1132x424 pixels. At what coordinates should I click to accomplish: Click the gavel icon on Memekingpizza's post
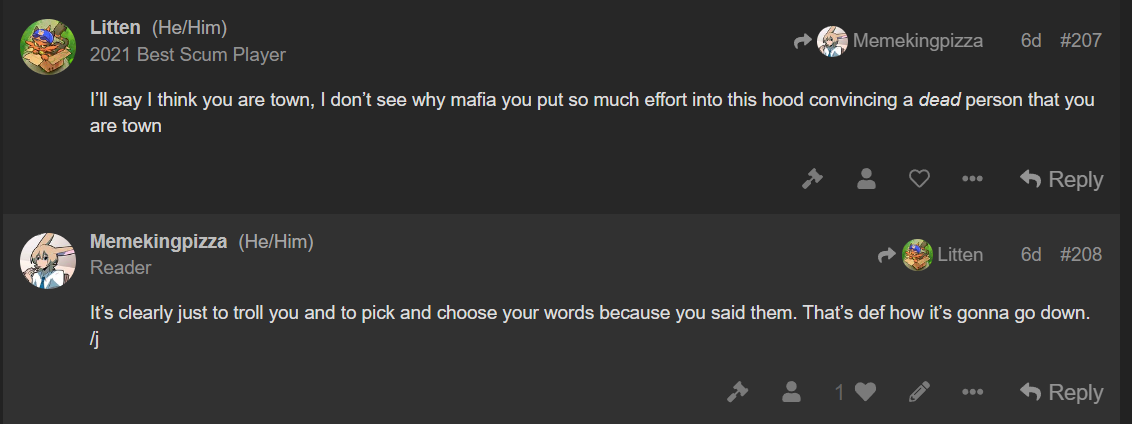[737, 392]
